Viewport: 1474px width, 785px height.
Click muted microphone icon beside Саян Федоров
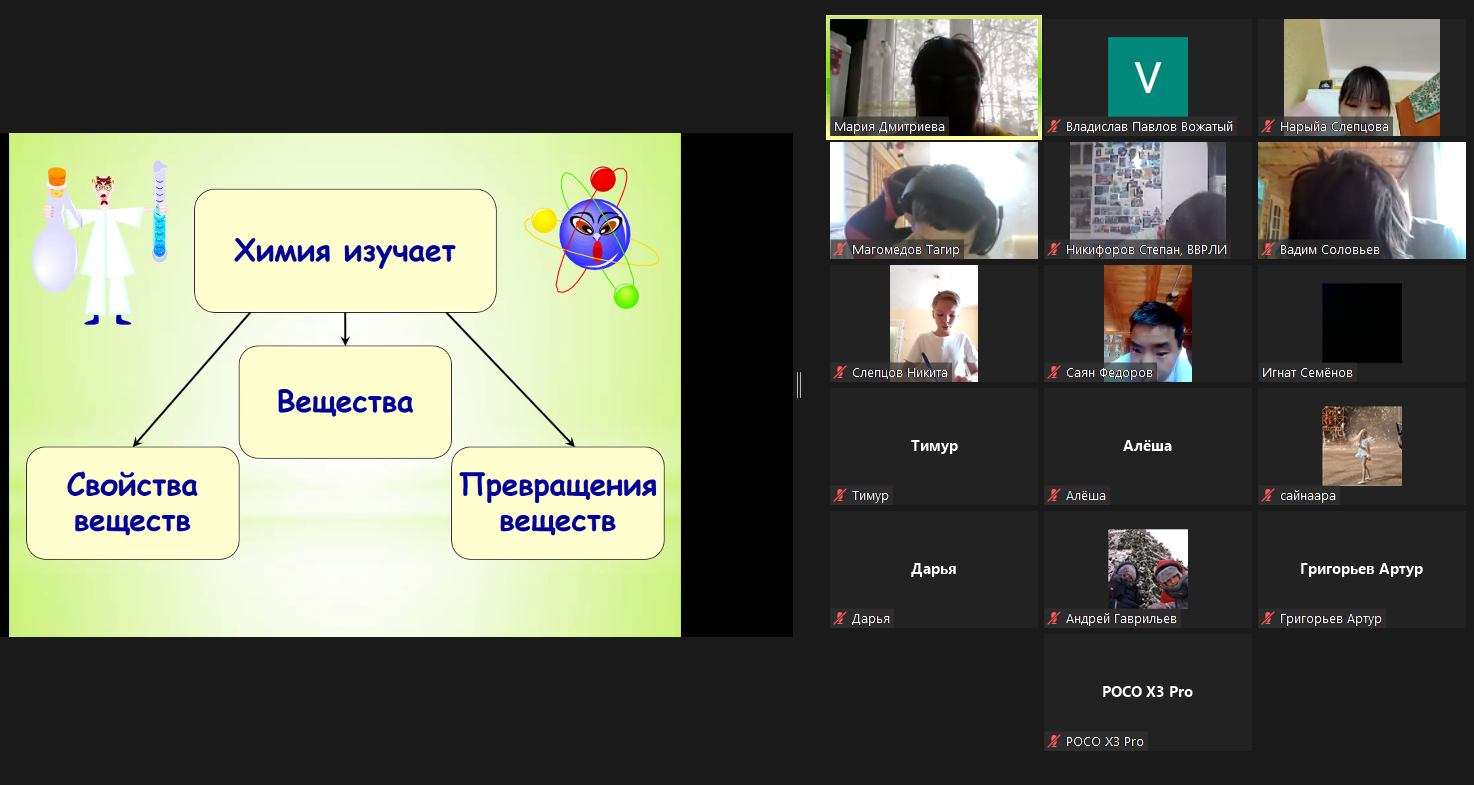pyautogui.click(x=1054, y=373)
